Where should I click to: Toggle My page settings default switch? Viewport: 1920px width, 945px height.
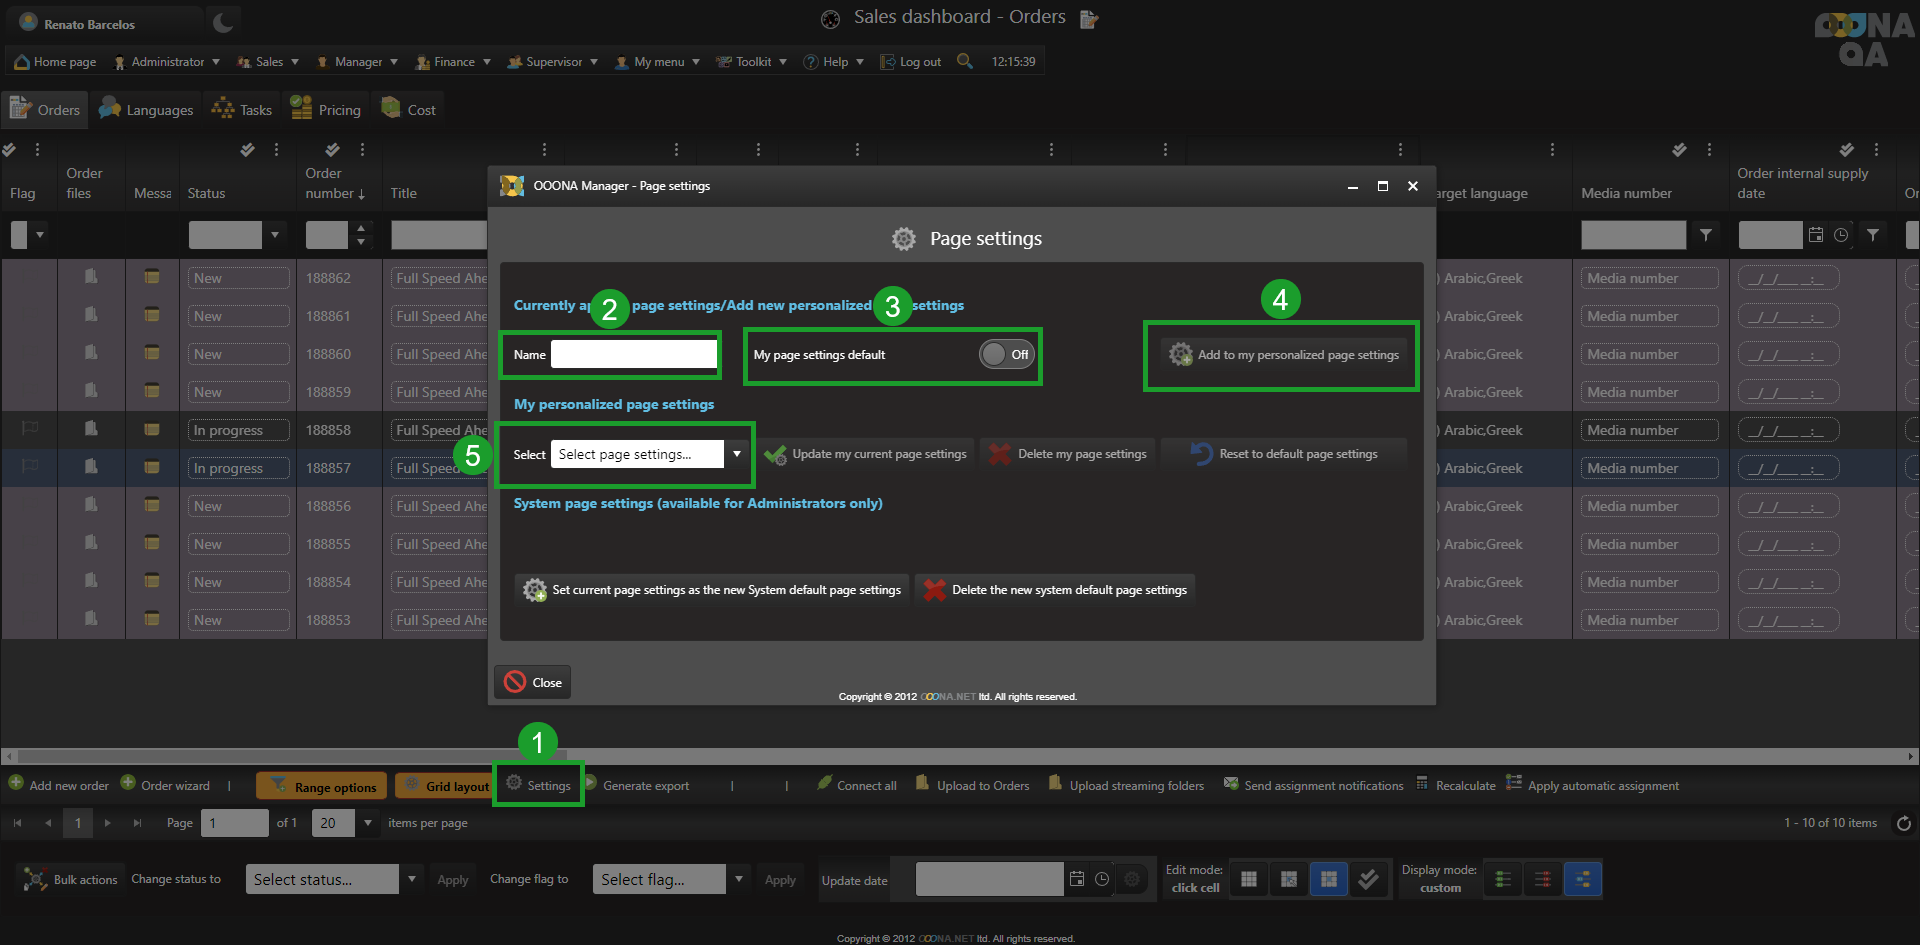[1006, 354]
